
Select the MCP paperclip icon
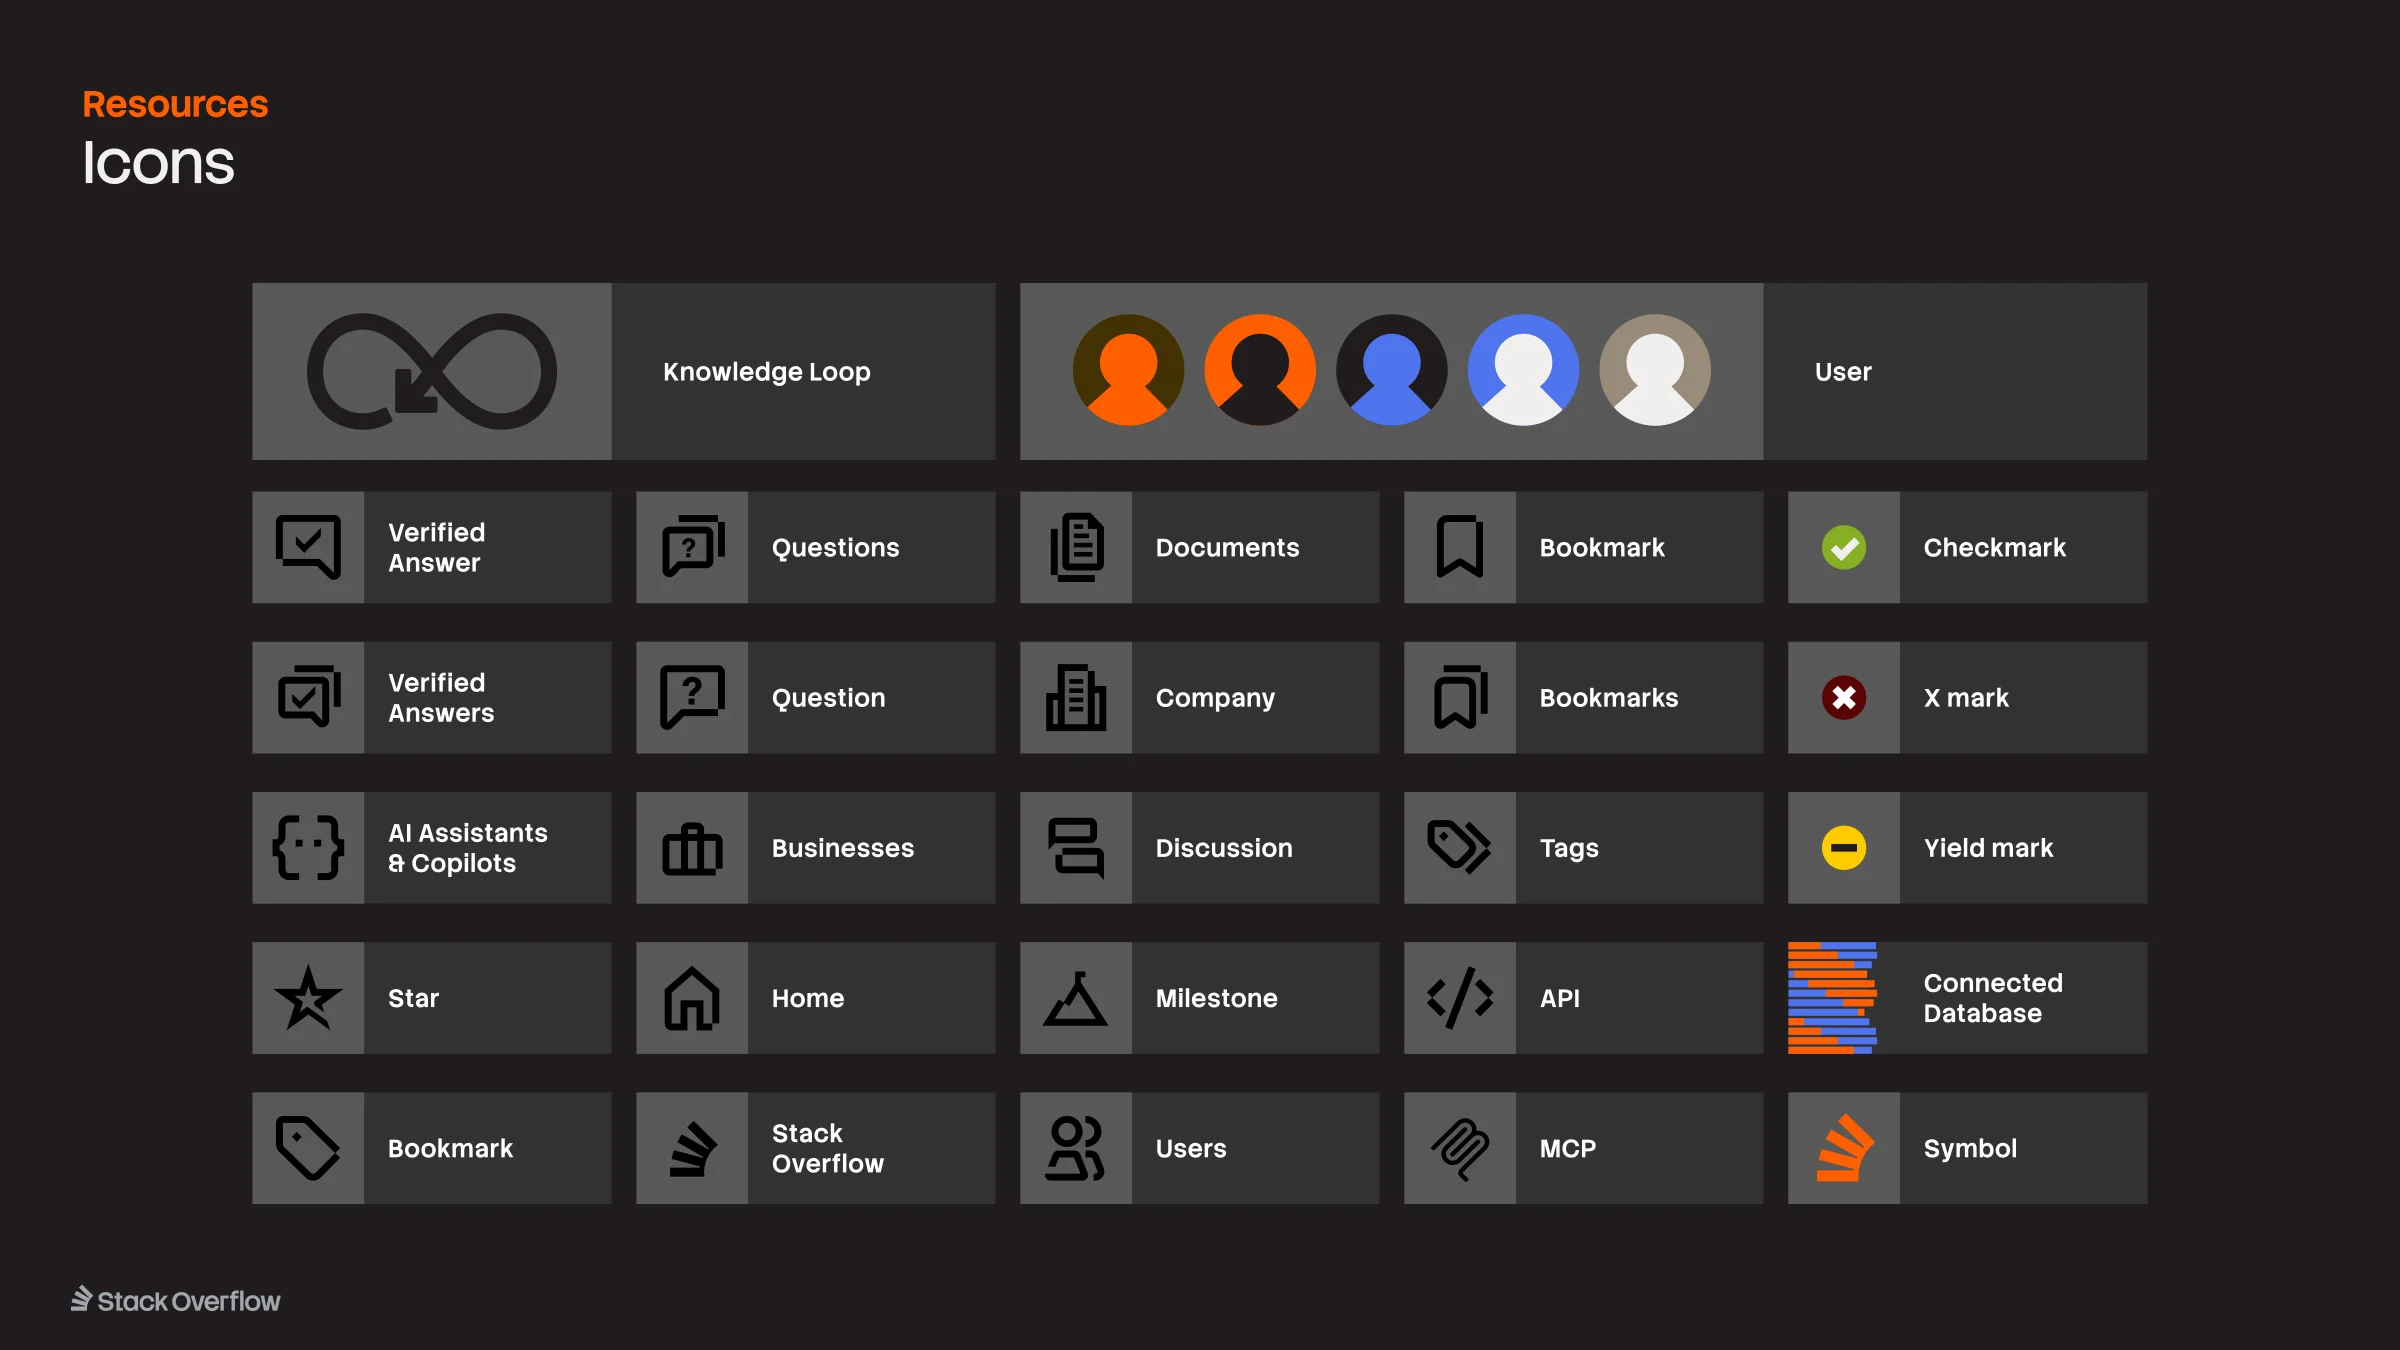coord(1460,1149)
